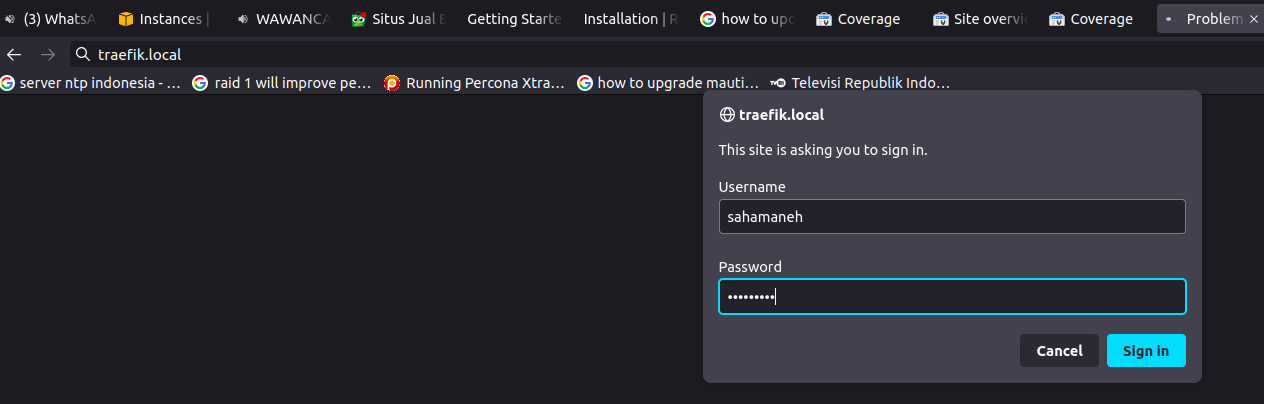Screen dimensions: 1264x404
Task: Switch to the WhatsApp tab
Action: (52, 19)
